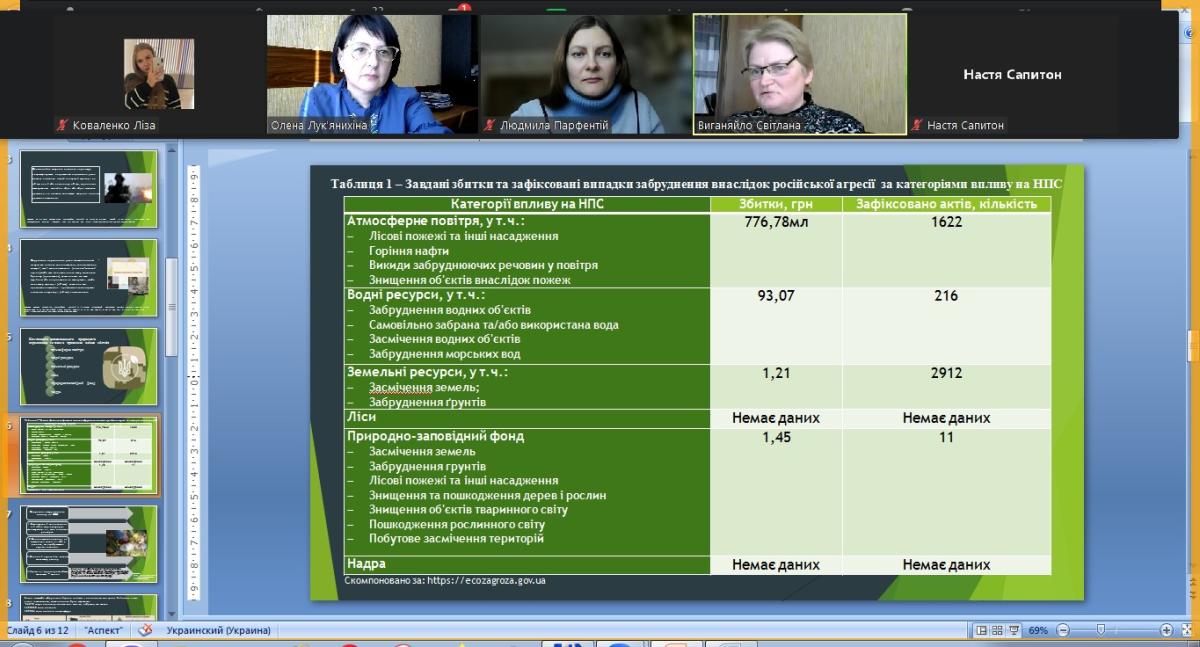Click the "Побутове засмічення територій" list item
The height and width of the screenshot is (647, 1200).
coord(456,539)
